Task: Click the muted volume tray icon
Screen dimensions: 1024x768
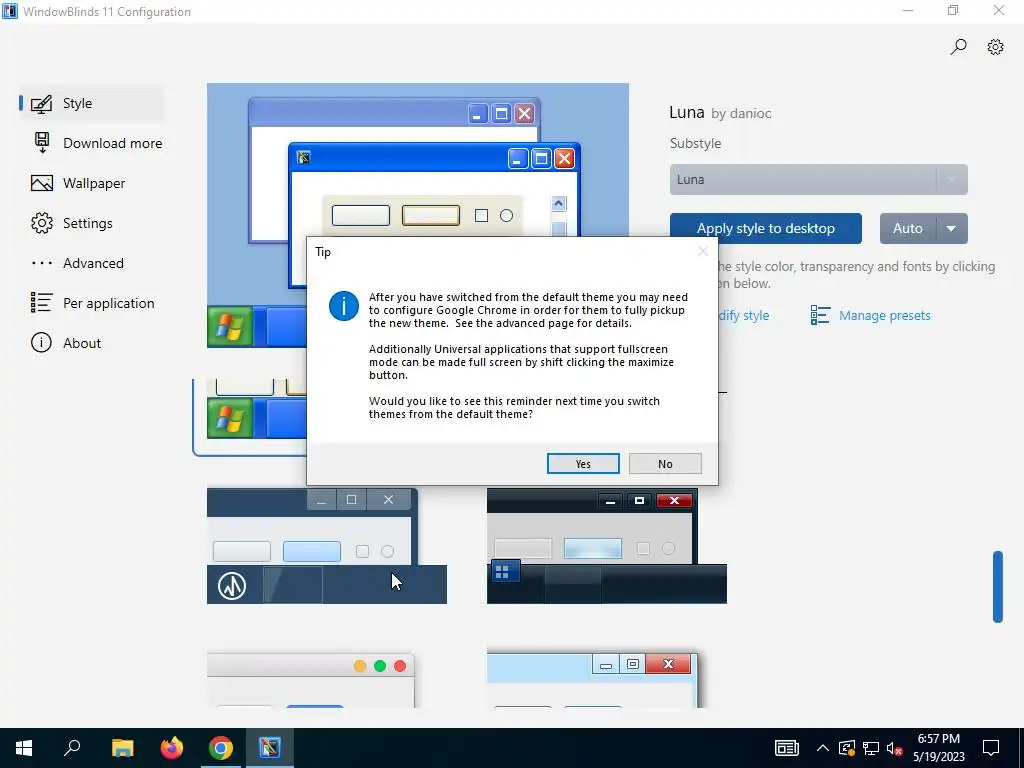Action: [x=895, y=748]
